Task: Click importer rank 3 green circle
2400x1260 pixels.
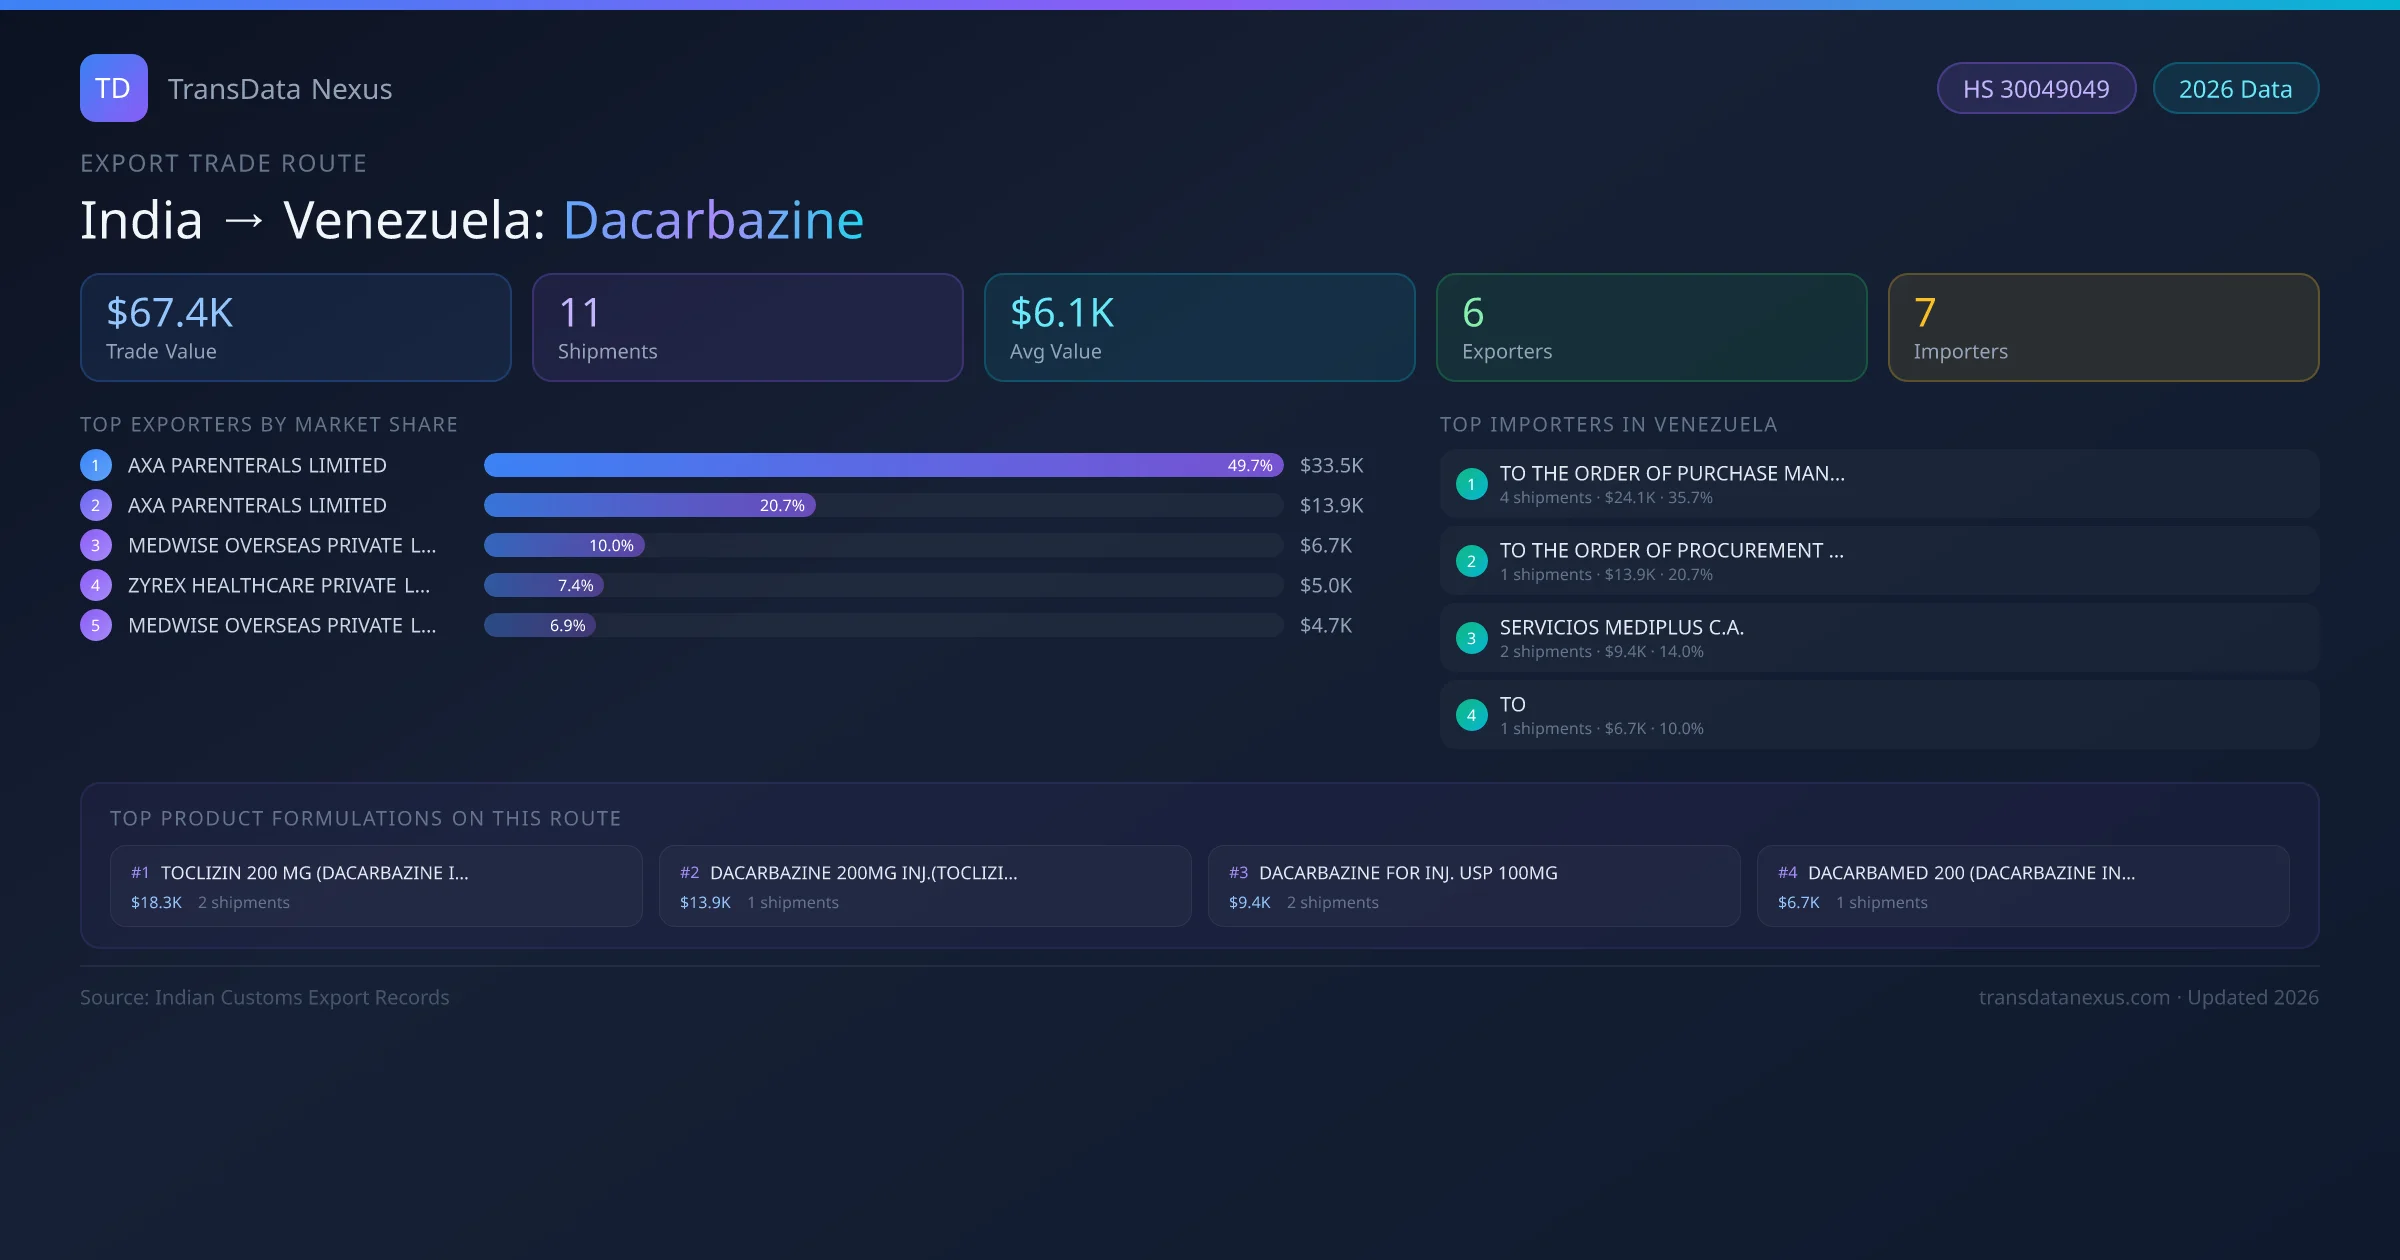Action: tap(1471, 638)
